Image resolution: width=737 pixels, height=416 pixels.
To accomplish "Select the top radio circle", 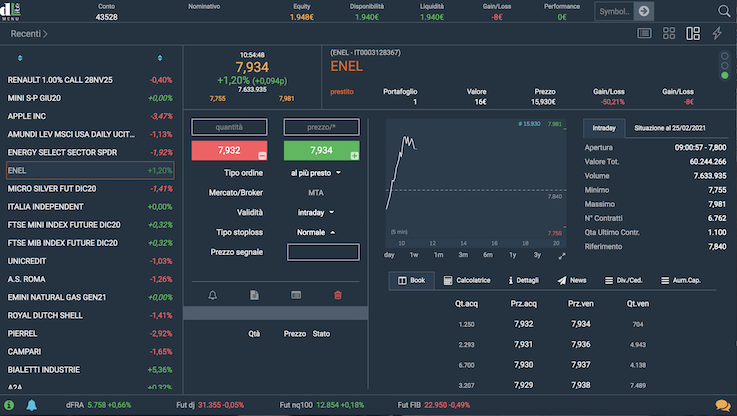I will click(x=724, y=56).
